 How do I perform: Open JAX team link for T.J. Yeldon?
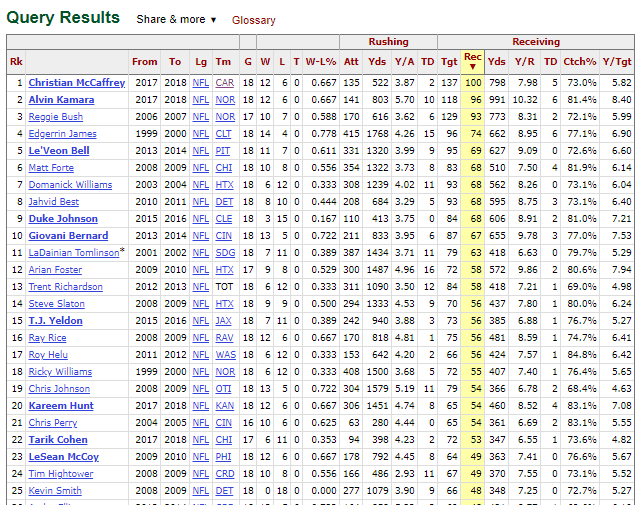[224, 321]
